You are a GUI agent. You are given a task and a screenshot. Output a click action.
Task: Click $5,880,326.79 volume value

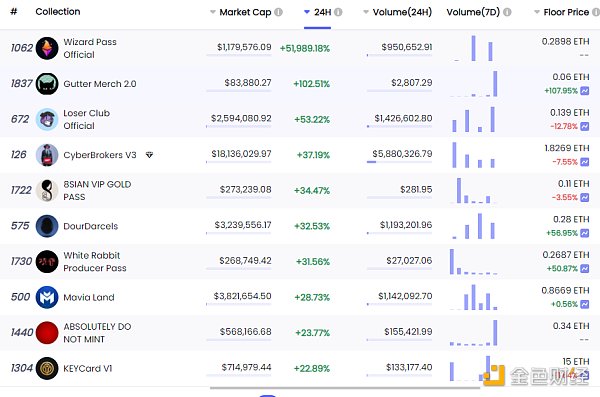[x=402, y=154]
